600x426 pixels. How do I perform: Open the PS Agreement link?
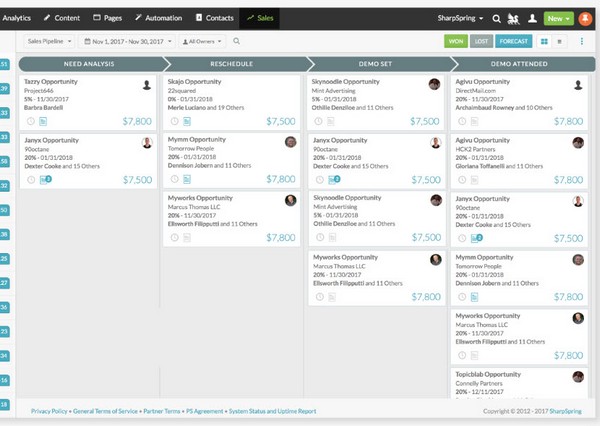click(205, 411)
